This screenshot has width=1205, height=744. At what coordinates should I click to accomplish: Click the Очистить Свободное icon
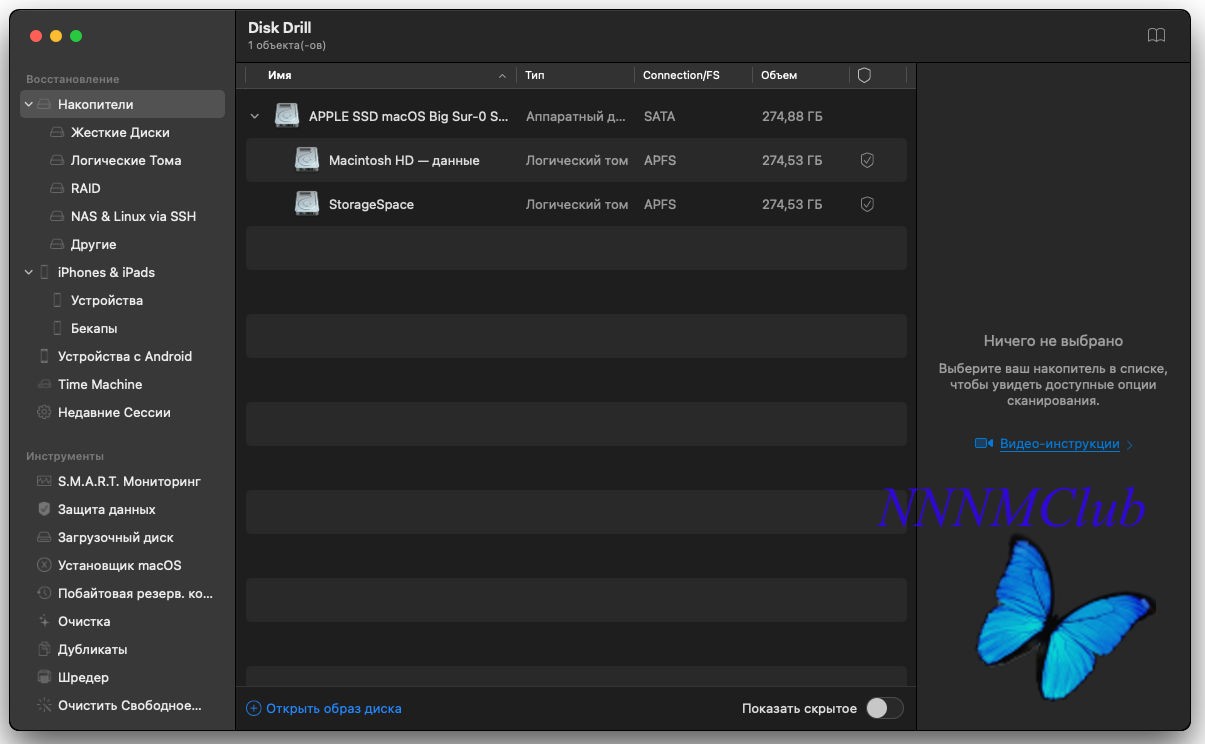click(x=44, y=705)
